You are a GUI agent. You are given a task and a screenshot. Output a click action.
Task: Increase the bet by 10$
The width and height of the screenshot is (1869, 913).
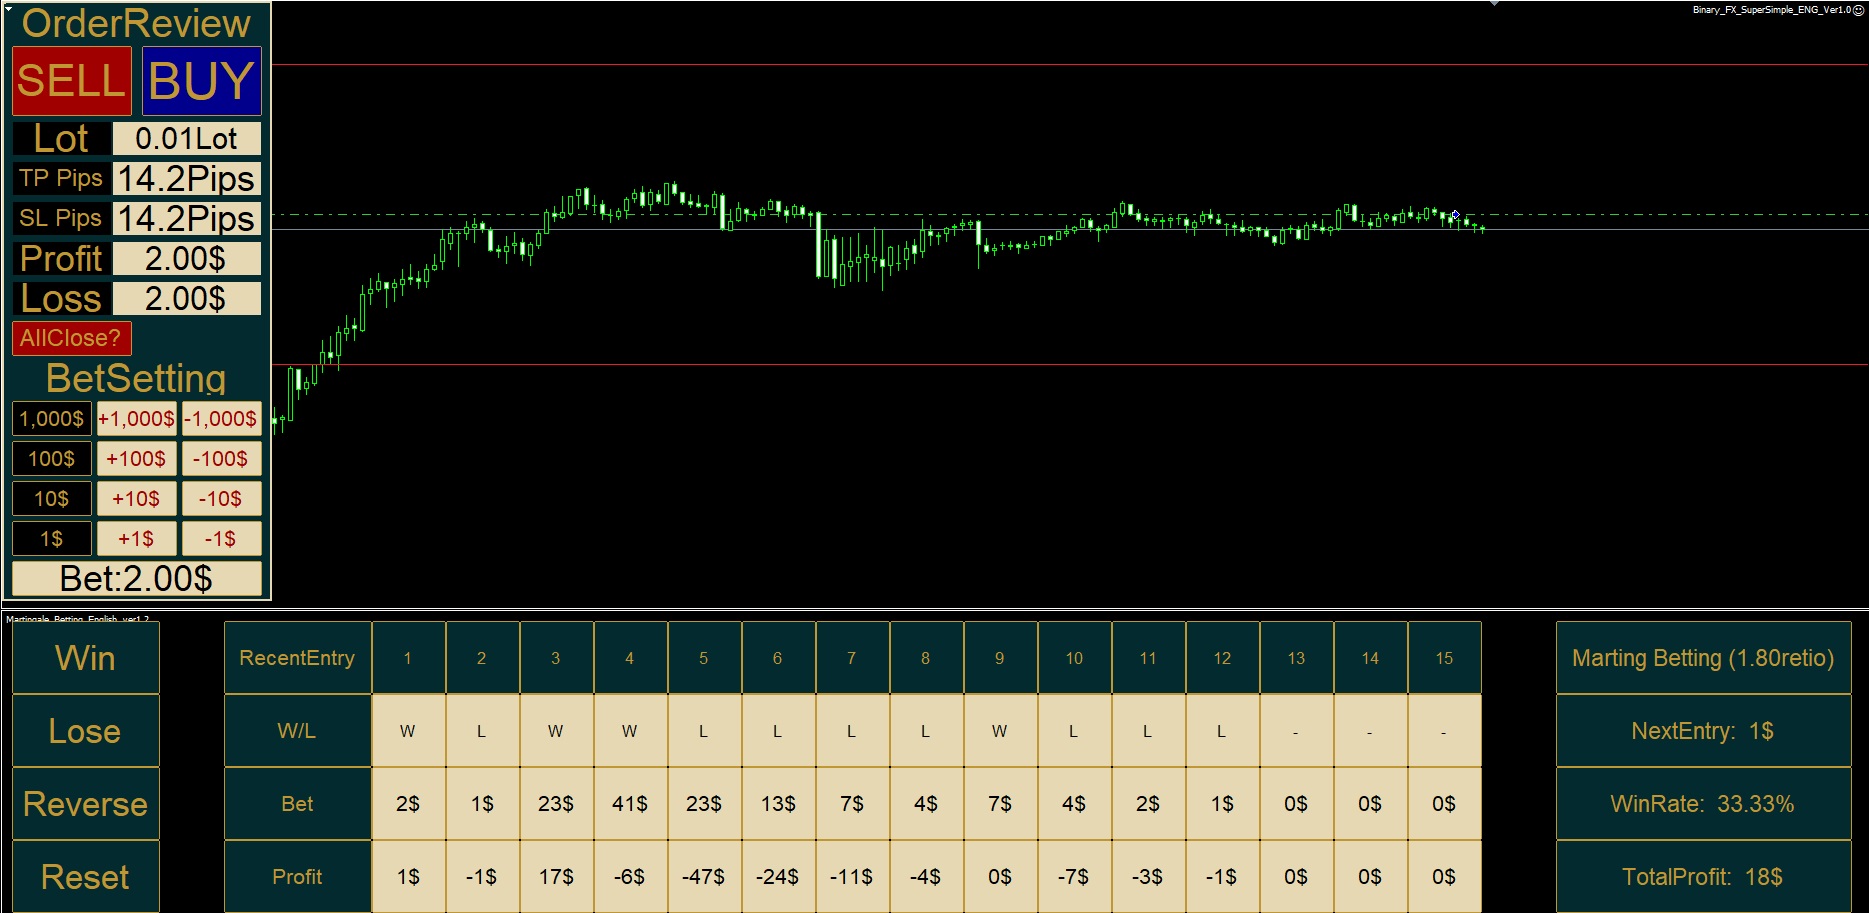click(x=136, y=498)
